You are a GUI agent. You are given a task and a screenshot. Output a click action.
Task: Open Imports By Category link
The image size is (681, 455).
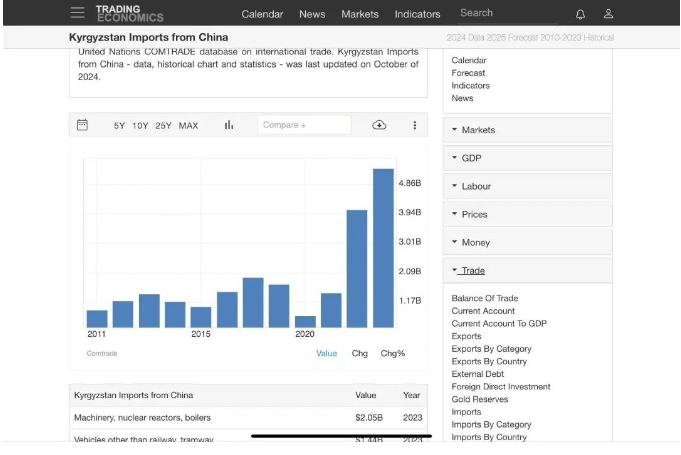491,424
